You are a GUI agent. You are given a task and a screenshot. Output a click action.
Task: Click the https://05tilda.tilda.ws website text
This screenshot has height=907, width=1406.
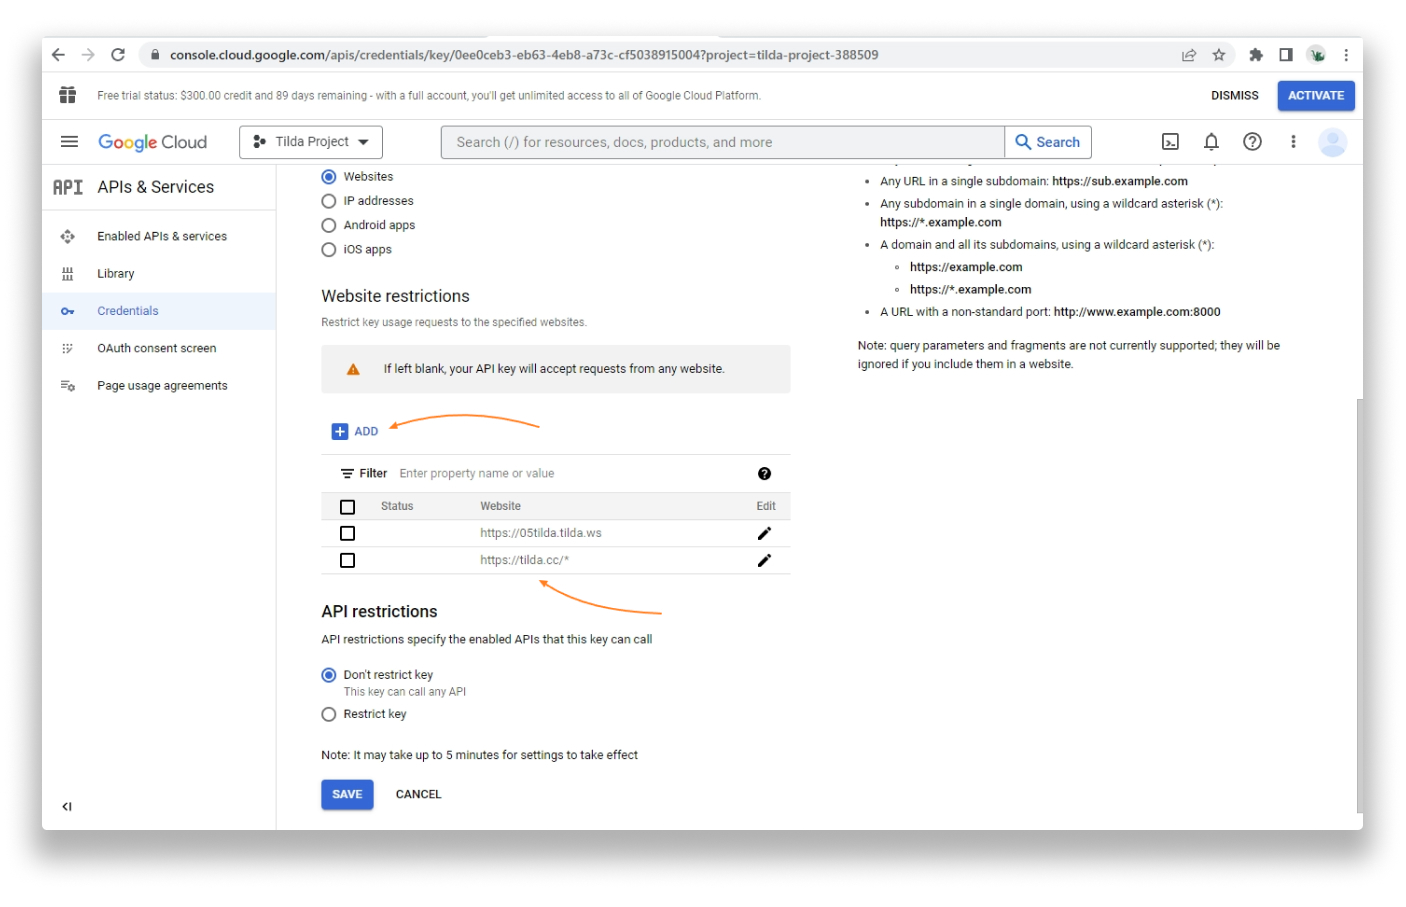[541, 534]
